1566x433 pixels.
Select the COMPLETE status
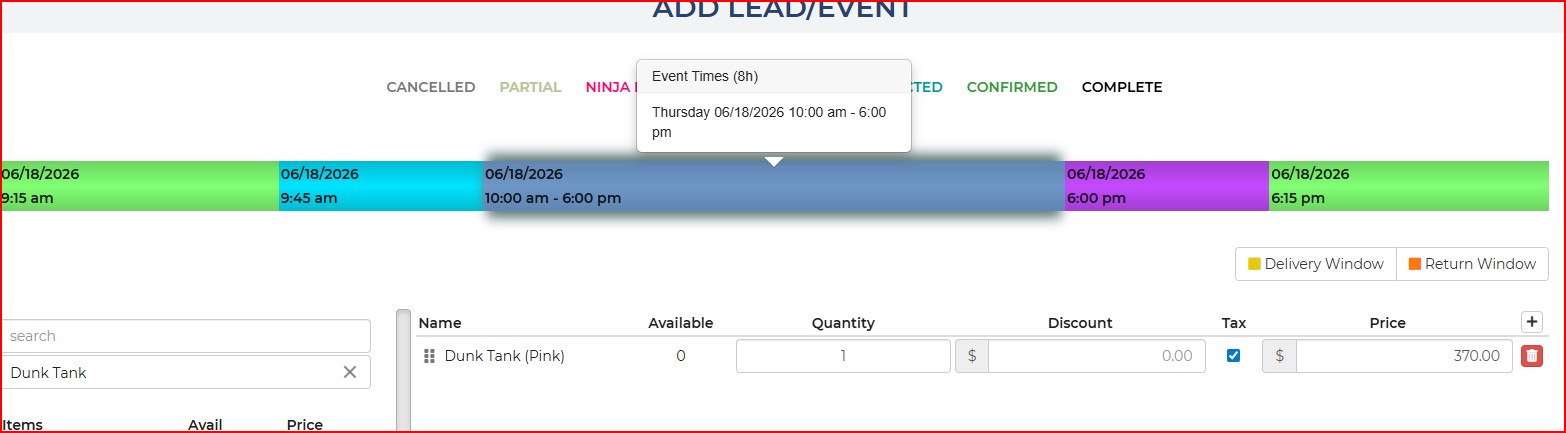point(1122,87)
